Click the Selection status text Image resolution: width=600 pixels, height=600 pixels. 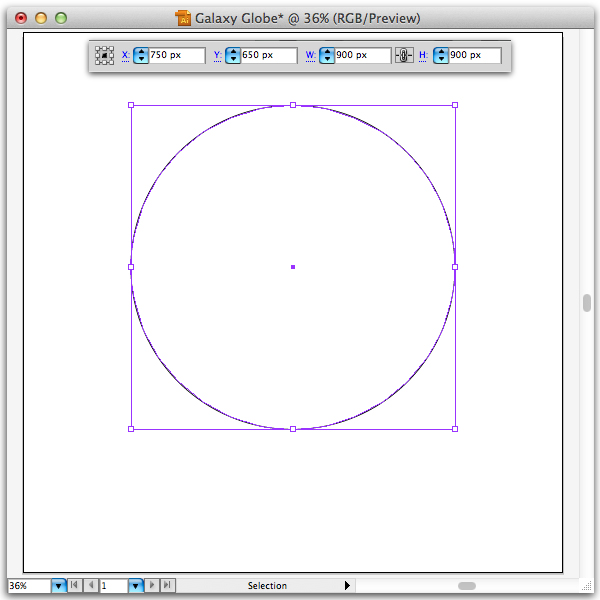click(x=267, y=585)
